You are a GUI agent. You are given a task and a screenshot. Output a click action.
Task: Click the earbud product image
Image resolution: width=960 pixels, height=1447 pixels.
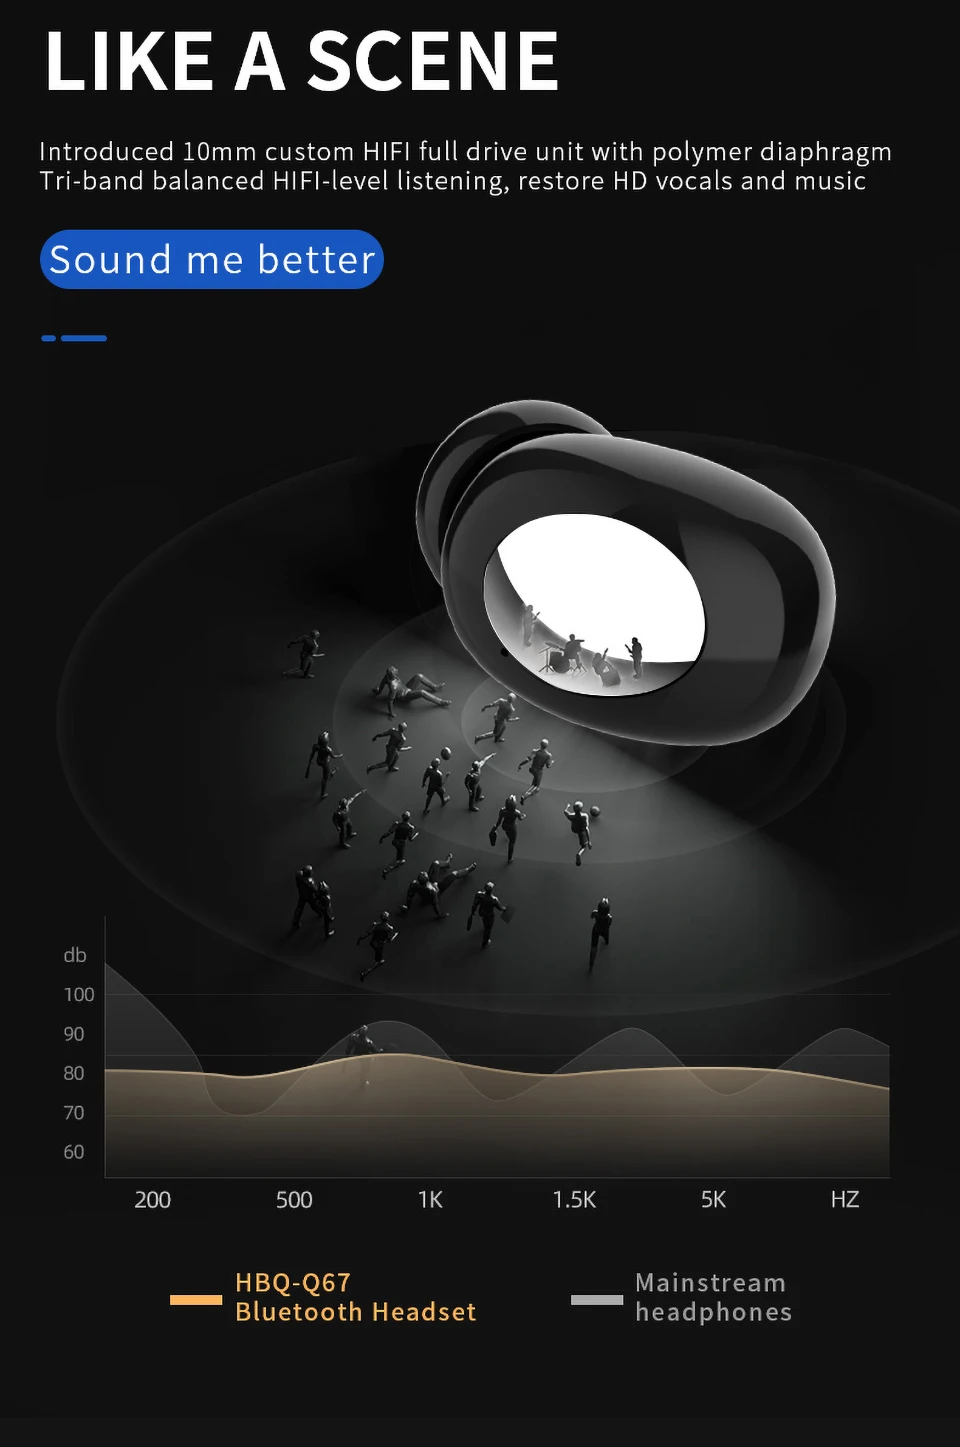pyautogui.click(x=626, y=572)
